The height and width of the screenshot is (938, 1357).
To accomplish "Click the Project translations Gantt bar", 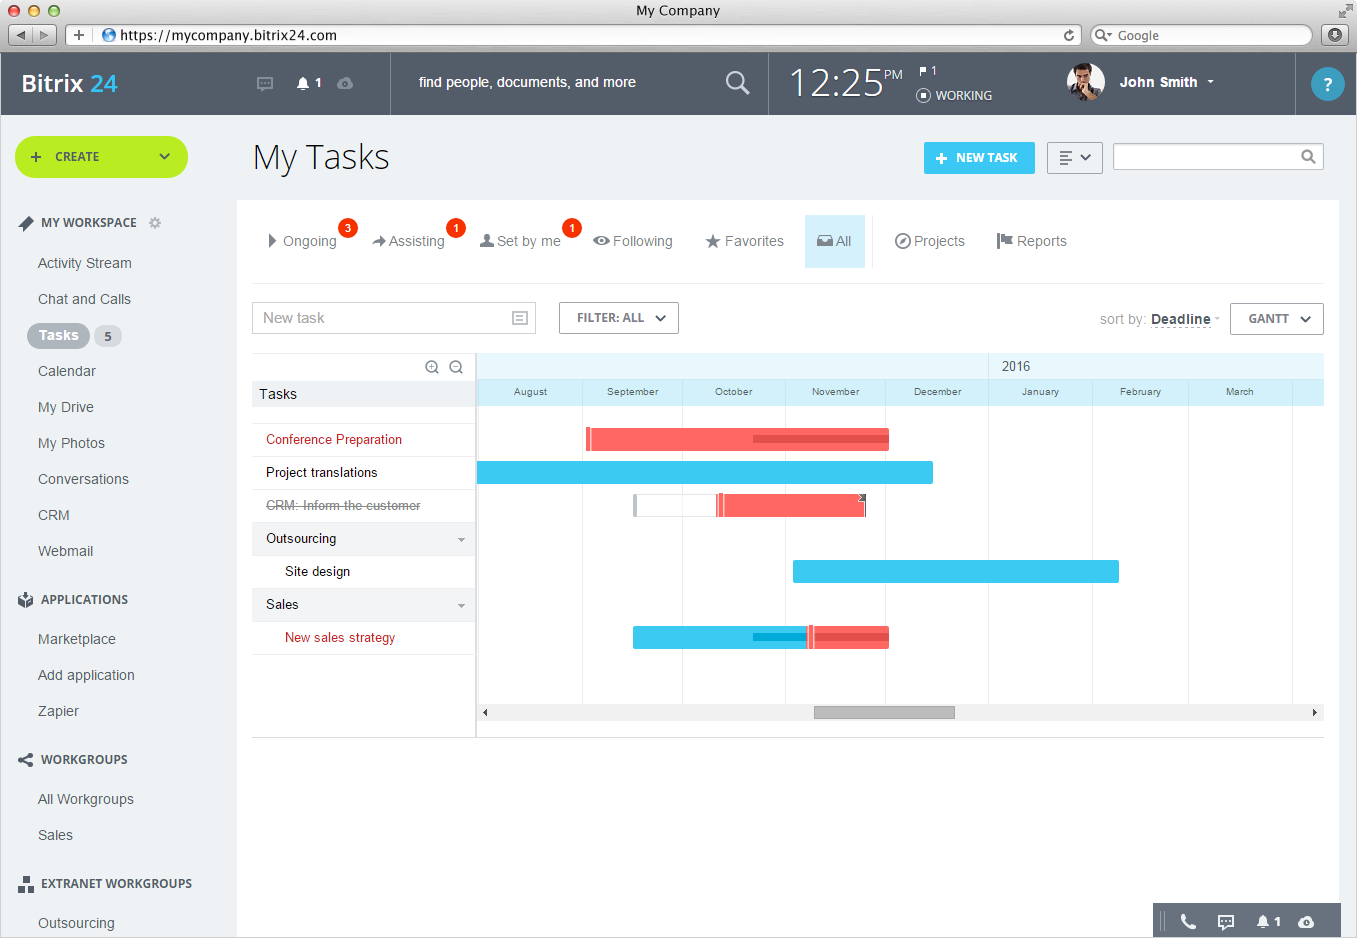I will coord(705,472).
